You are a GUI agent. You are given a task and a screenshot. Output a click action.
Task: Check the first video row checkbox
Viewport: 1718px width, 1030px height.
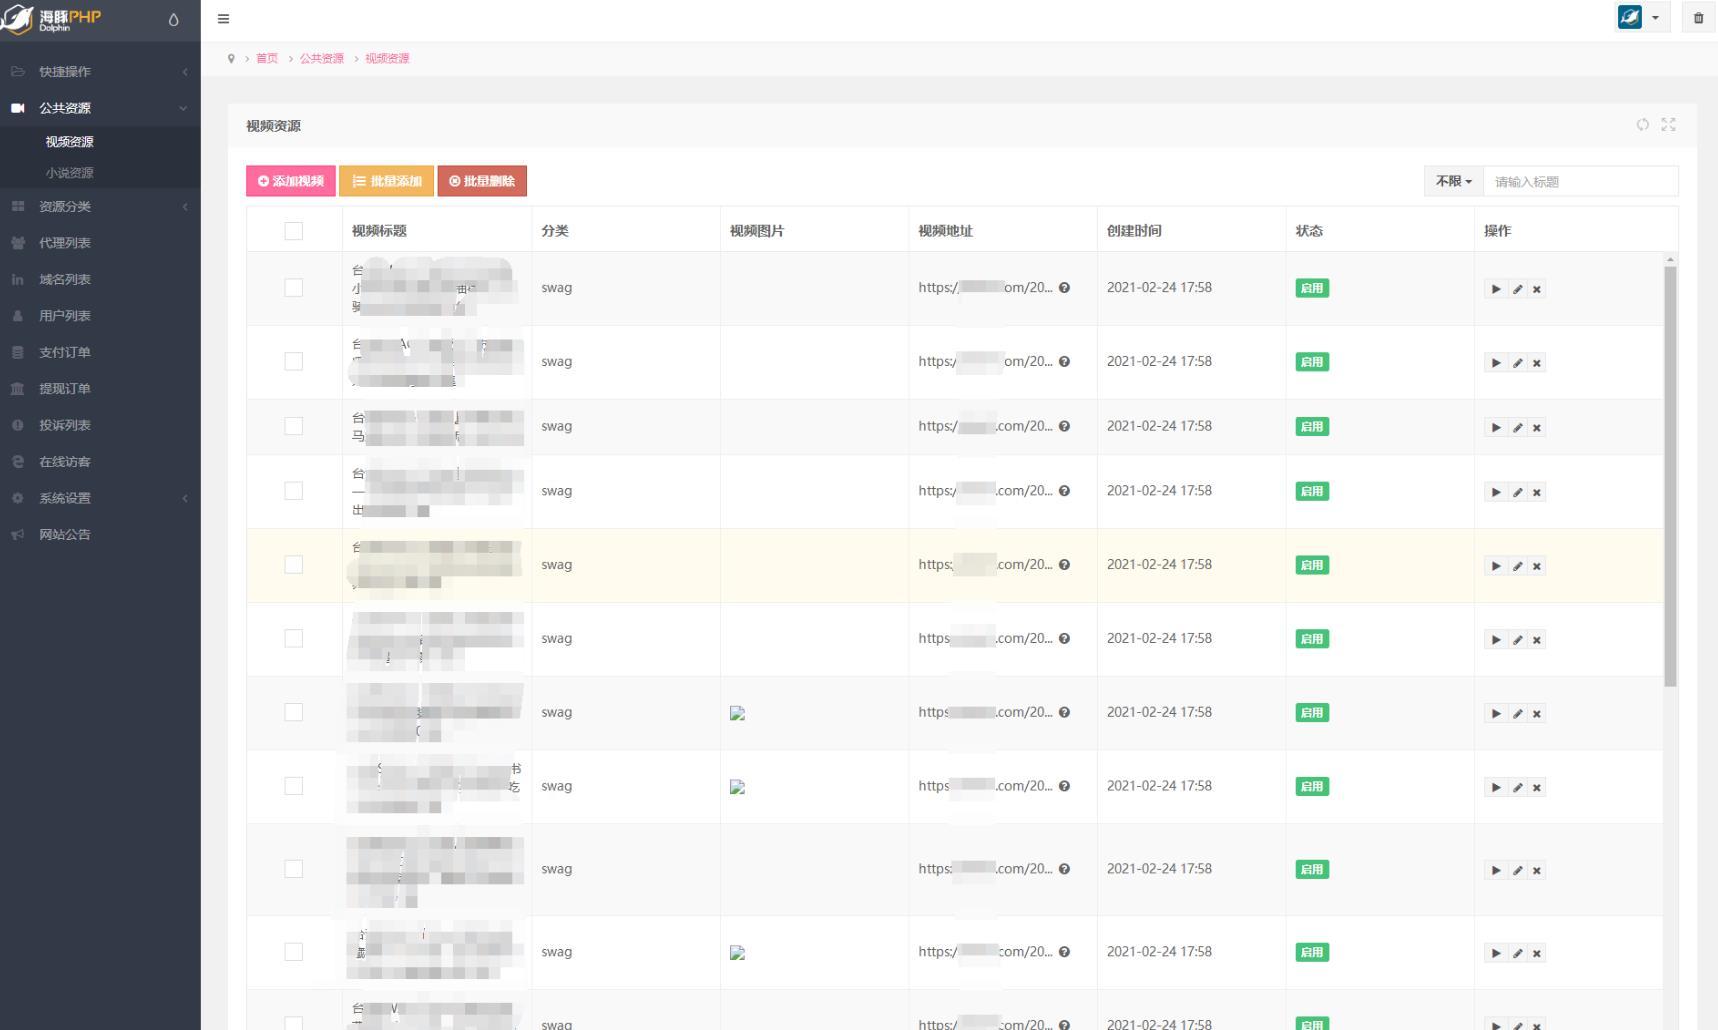click(x=293, y=288)
